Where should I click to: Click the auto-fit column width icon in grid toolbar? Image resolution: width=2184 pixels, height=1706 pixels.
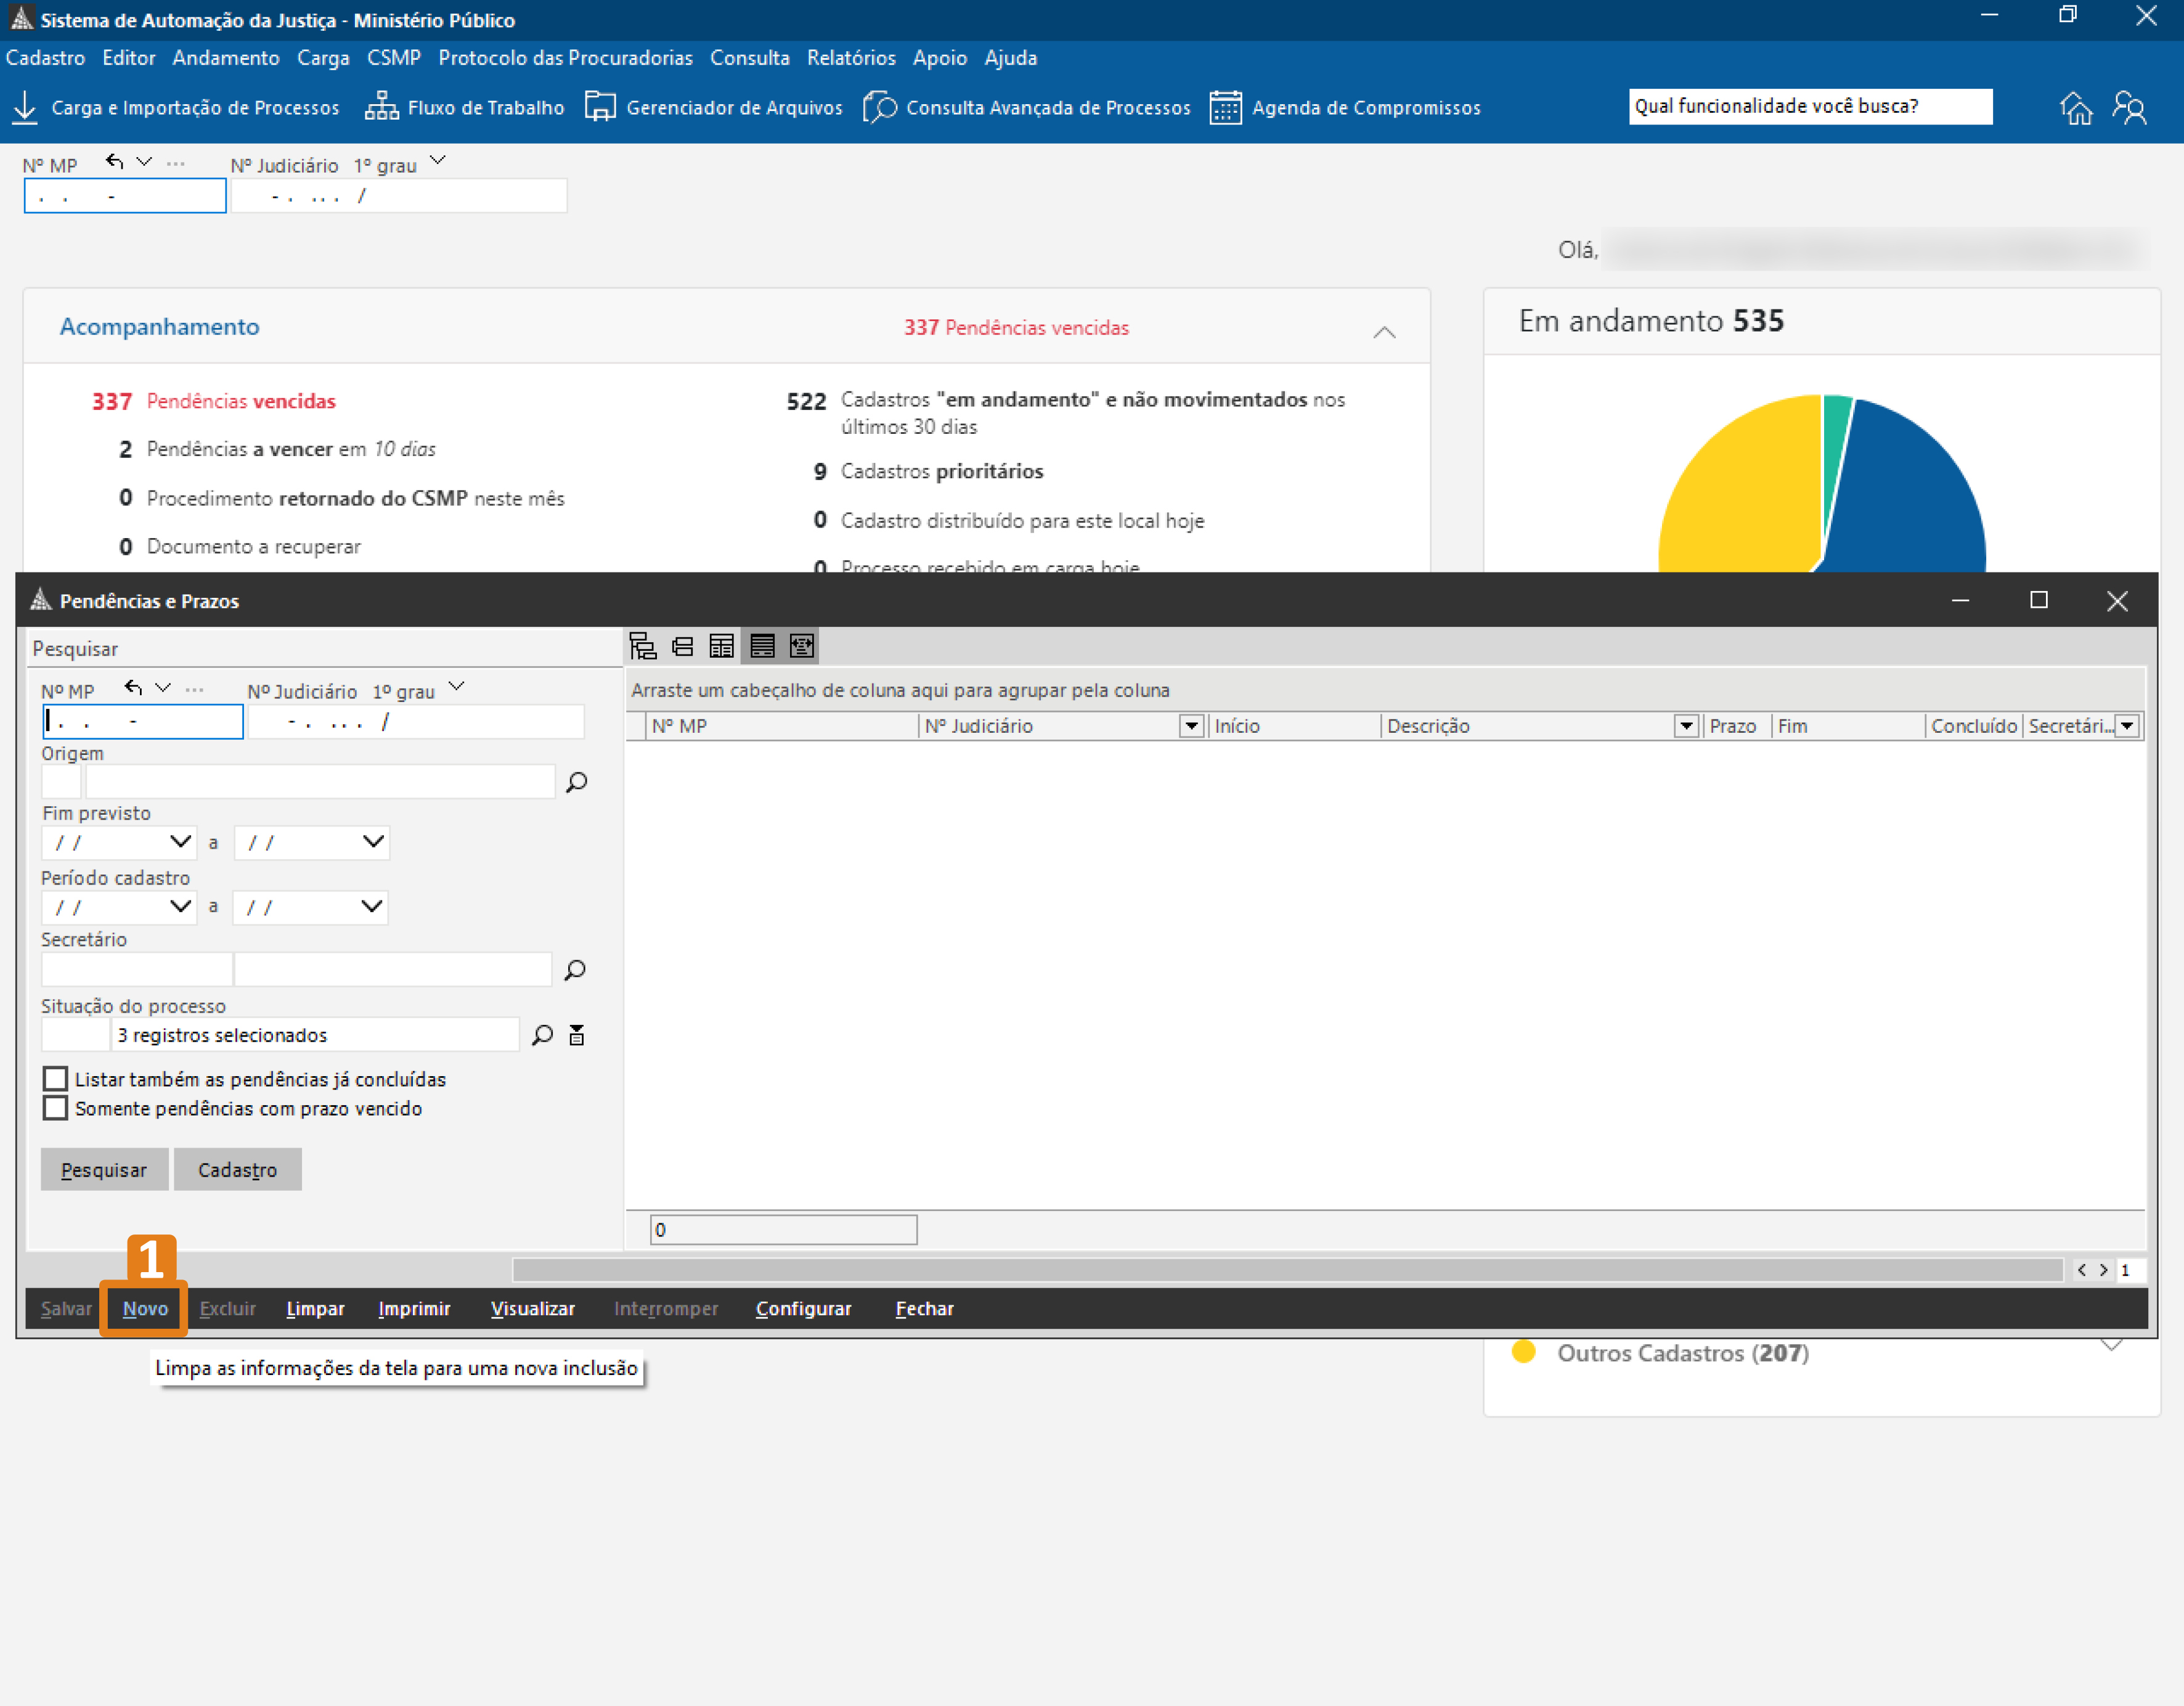tap(802, 646)
